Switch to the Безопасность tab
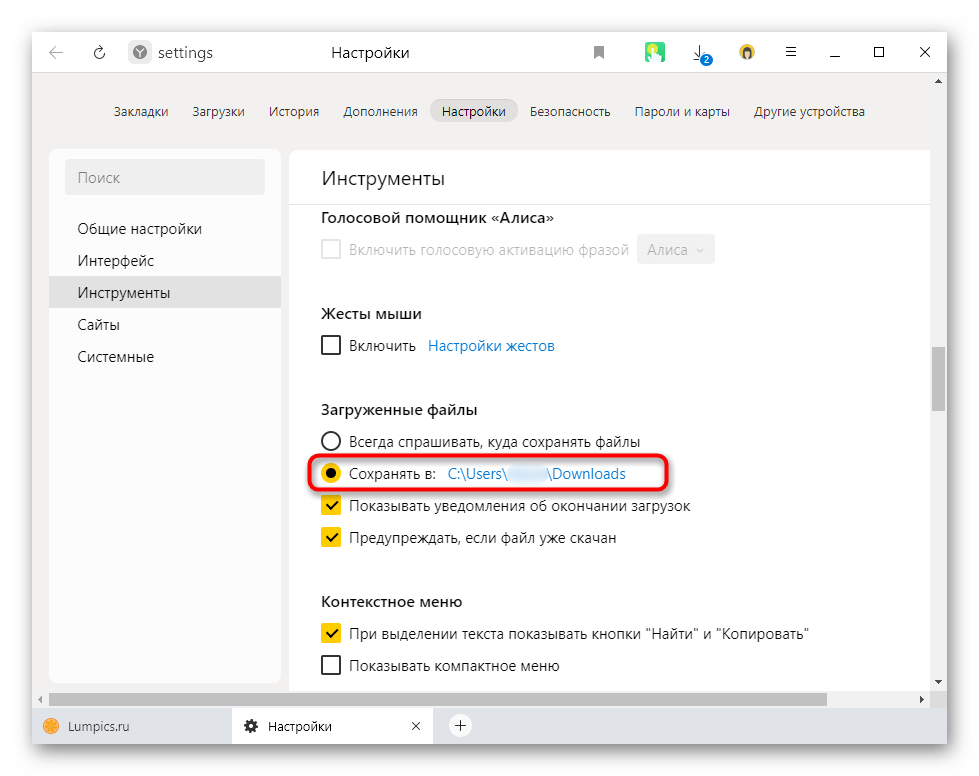Screen dimensions: 979x776 (570, 111)
